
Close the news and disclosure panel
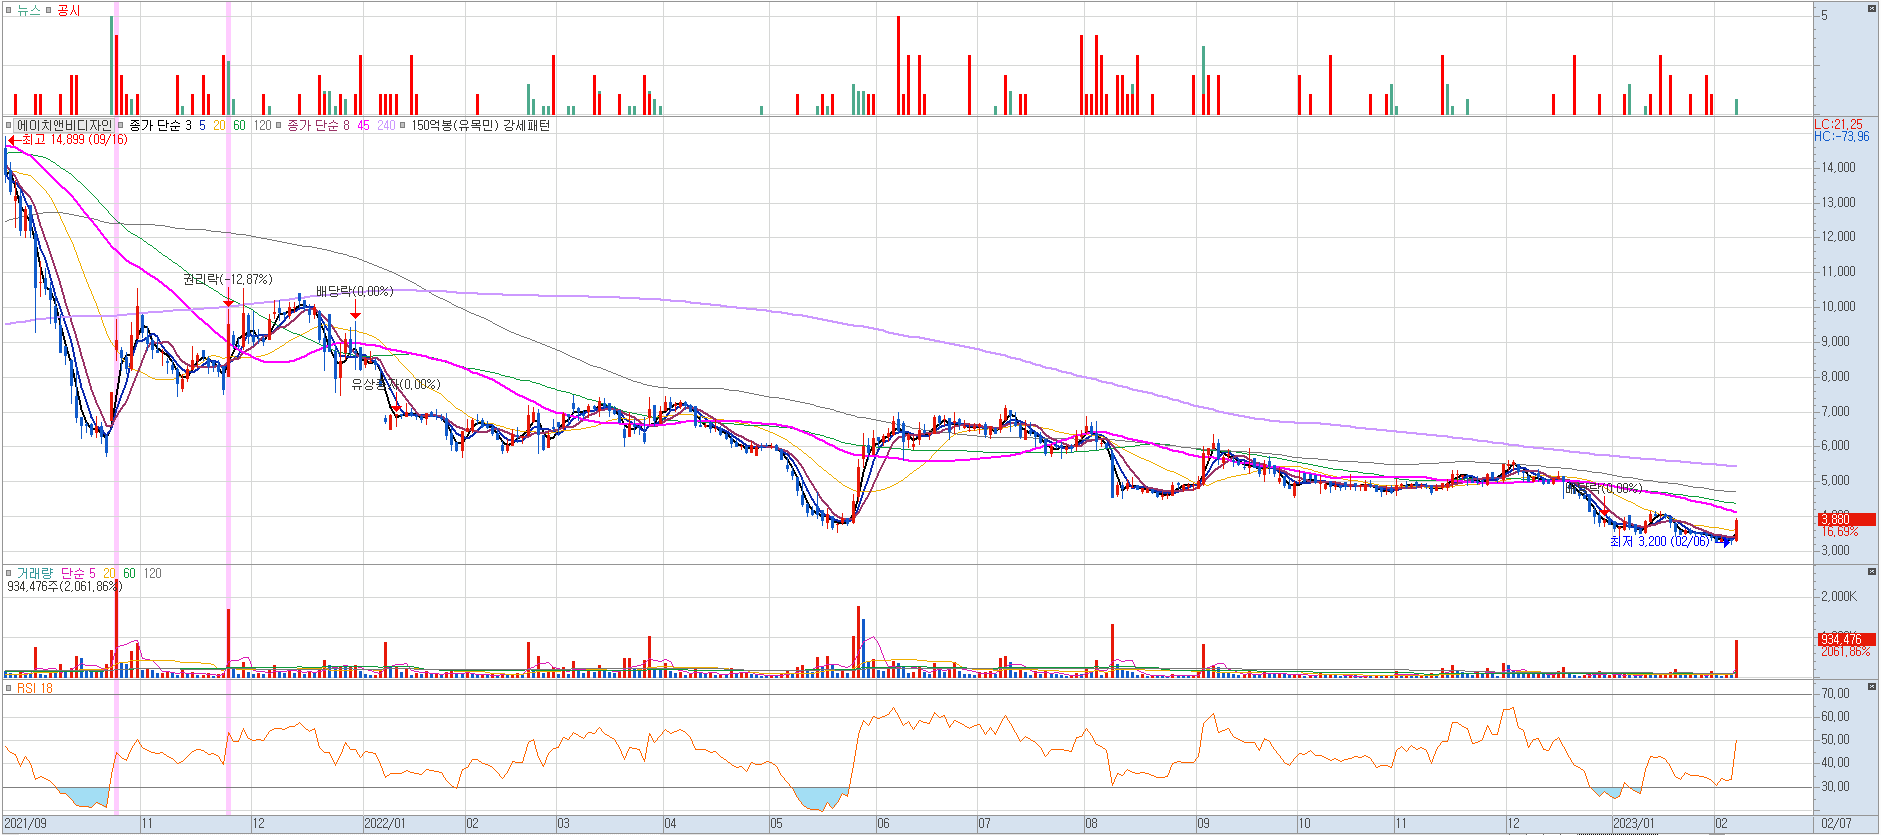pyautogui.click(x=1872, y=8)
